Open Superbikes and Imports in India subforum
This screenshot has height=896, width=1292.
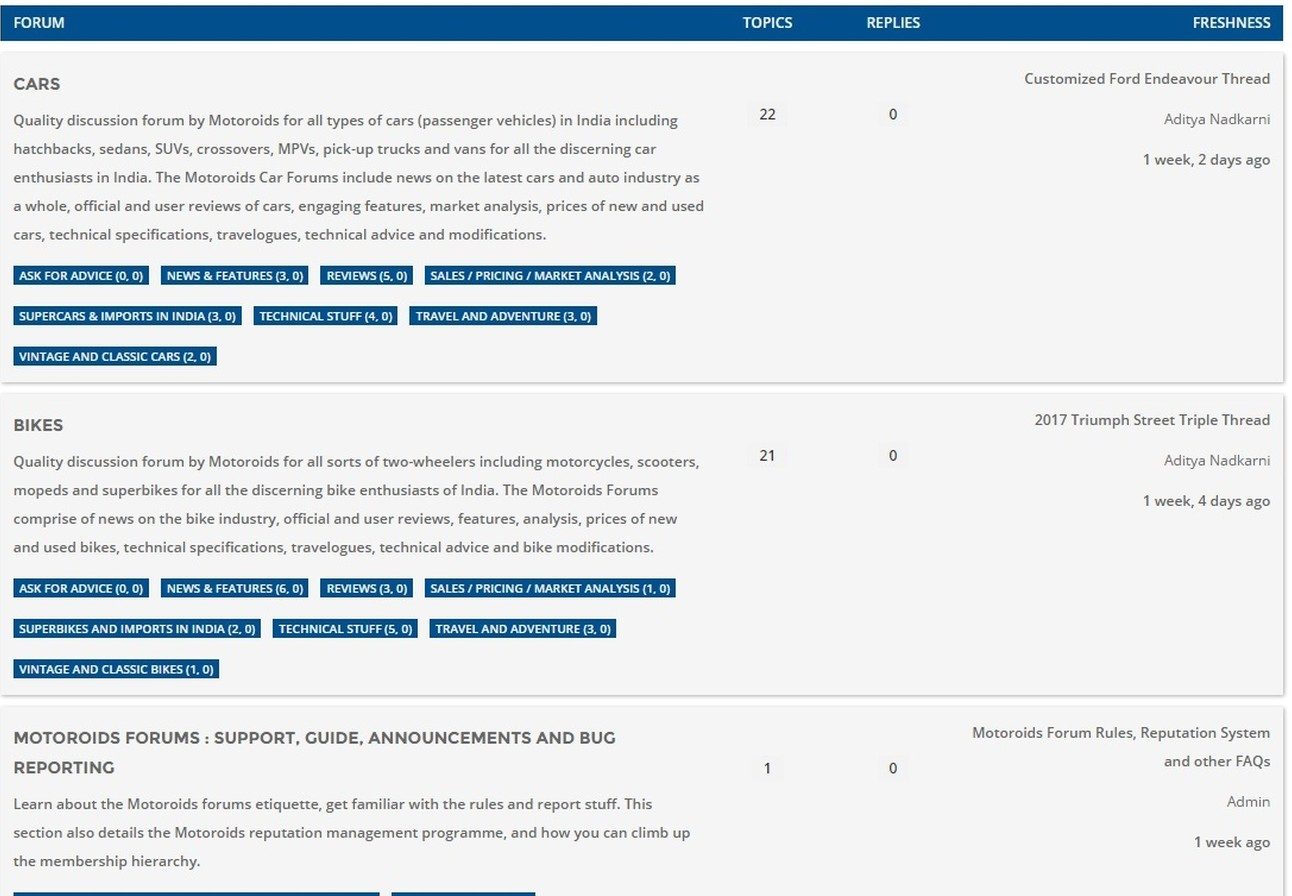click(137, 629)
